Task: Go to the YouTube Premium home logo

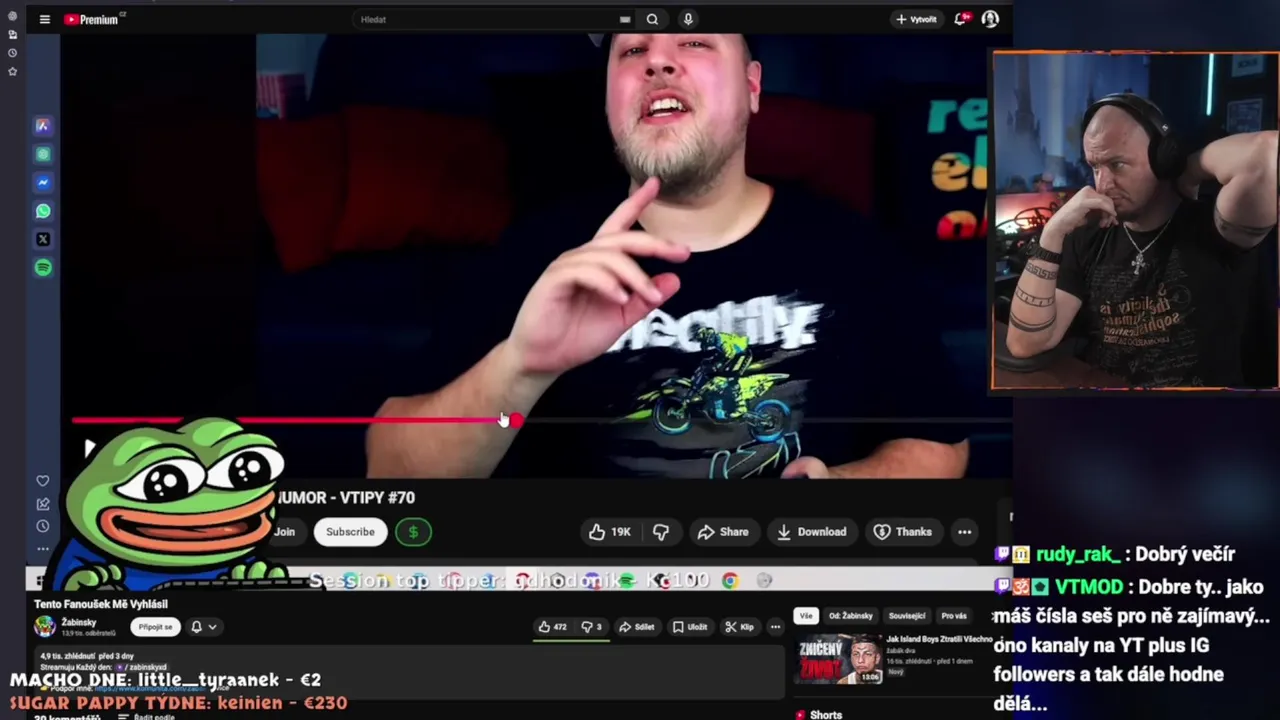Action: pos(91,19)
